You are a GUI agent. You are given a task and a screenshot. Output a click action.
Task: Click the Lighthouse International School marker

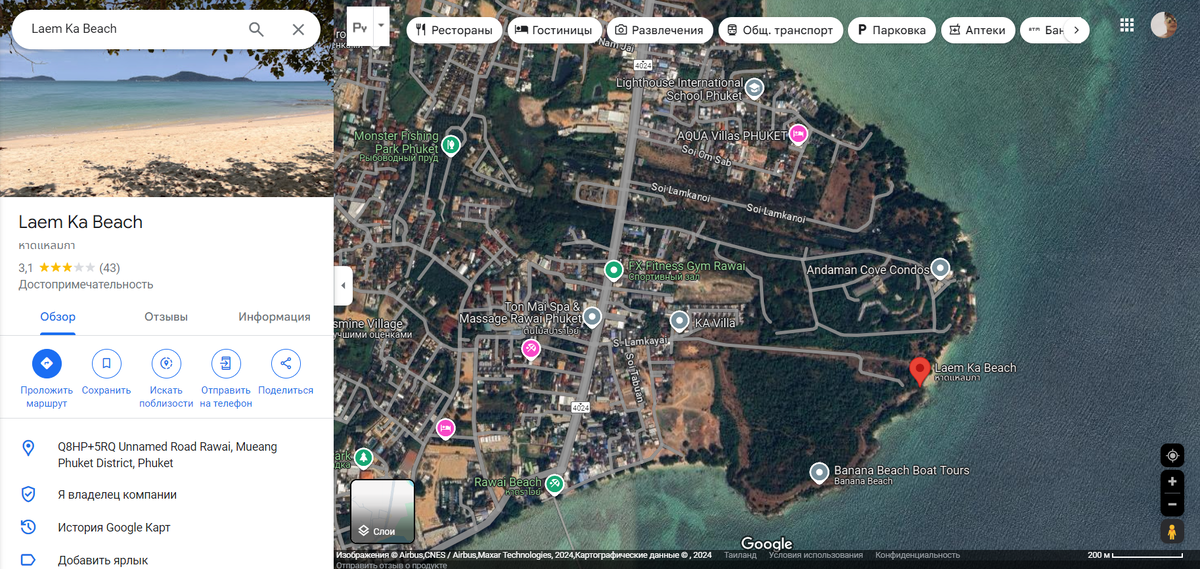[x=755, y=88]
